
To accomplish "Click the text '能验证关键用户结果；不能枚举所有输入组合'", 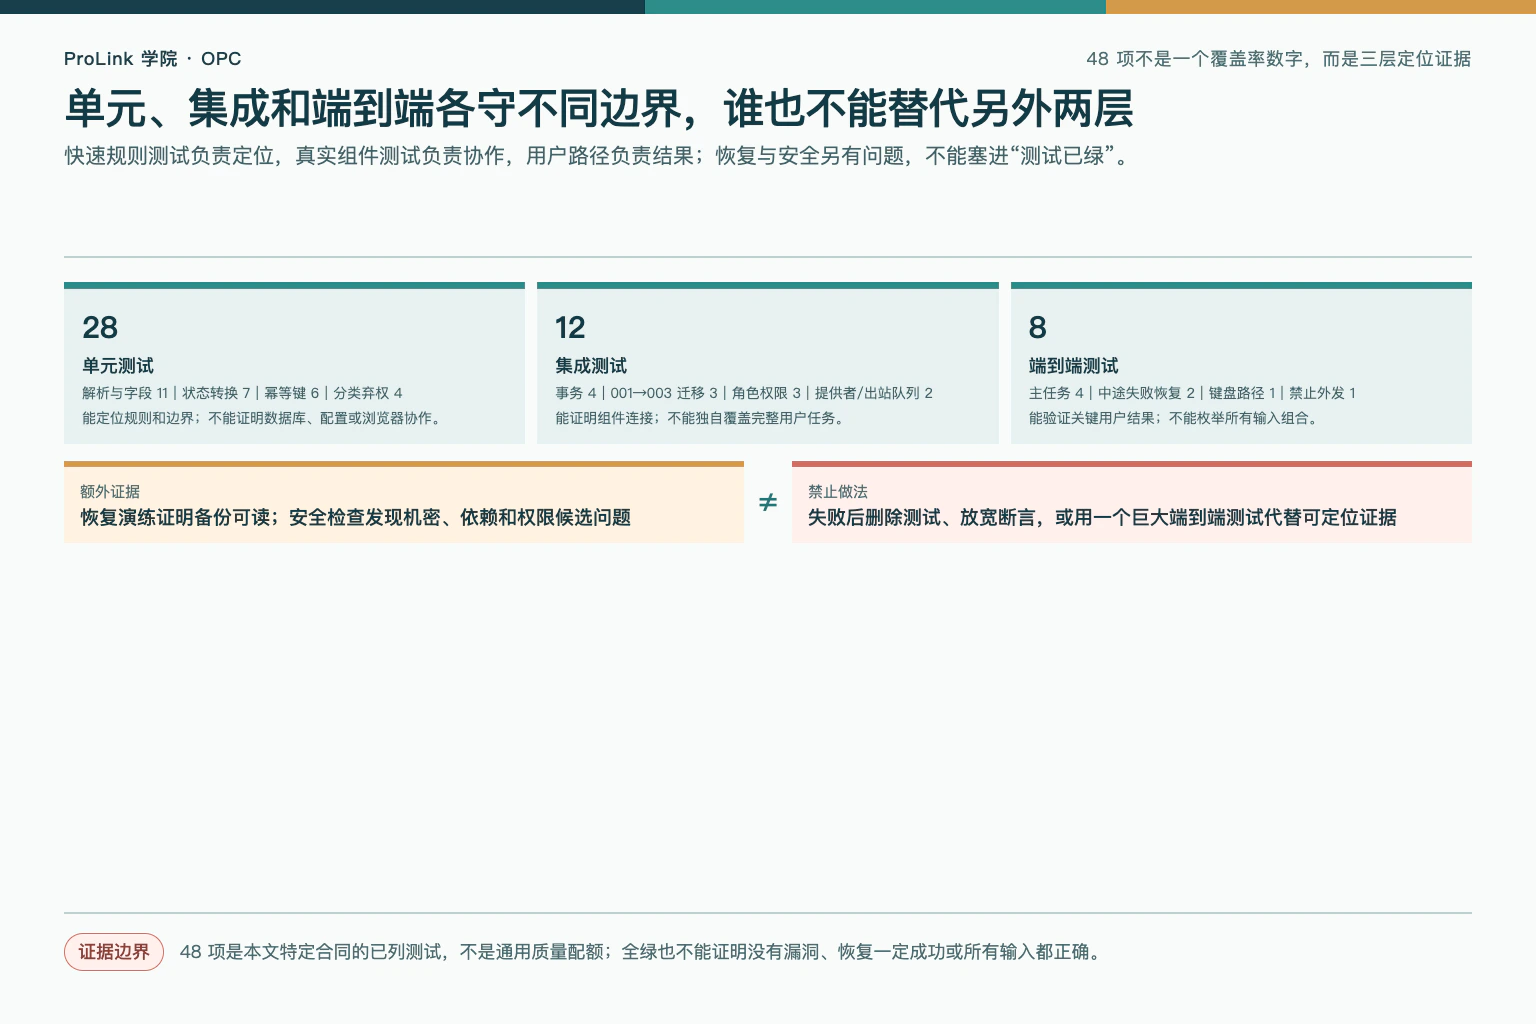I will (1176, 418).
